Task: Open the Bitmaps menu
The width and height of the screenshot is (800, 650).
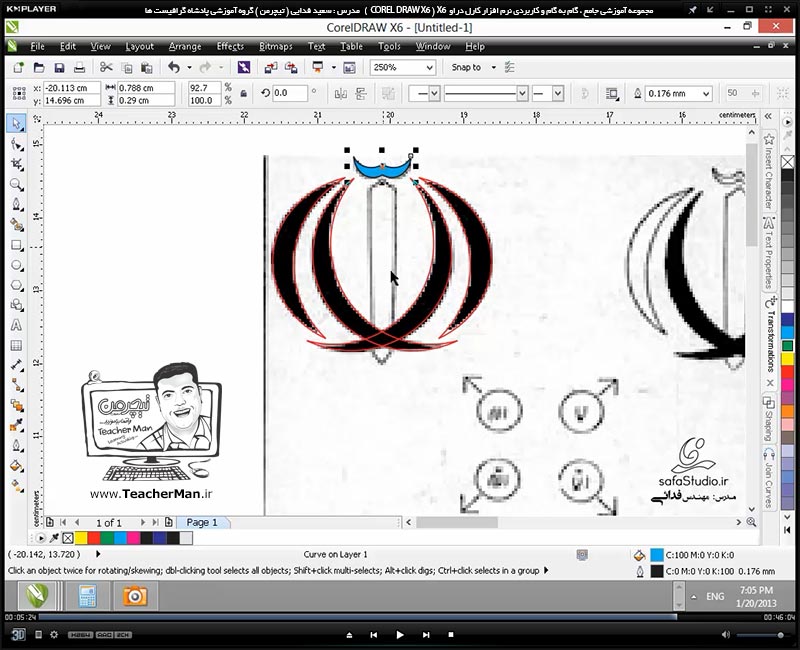Action: pyautogui.click(x=276, y=46)
